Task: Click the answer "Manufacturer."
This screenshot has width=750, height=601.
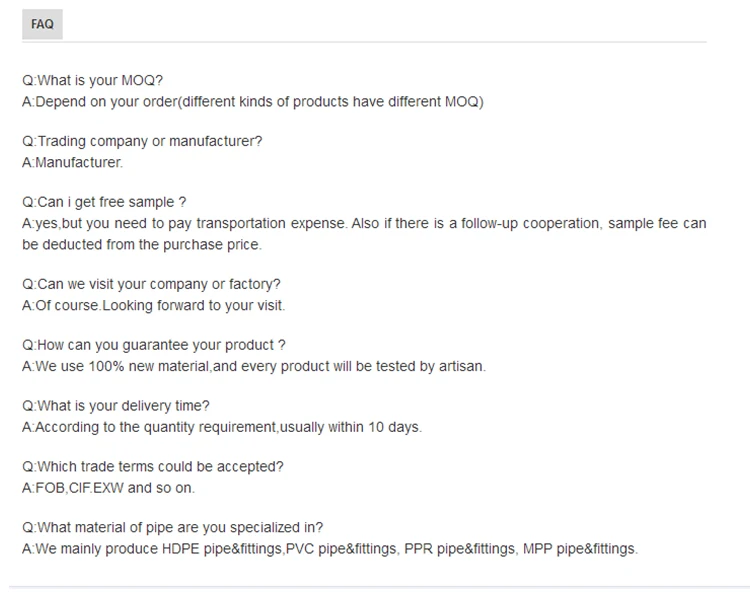Action: point(72,163)
